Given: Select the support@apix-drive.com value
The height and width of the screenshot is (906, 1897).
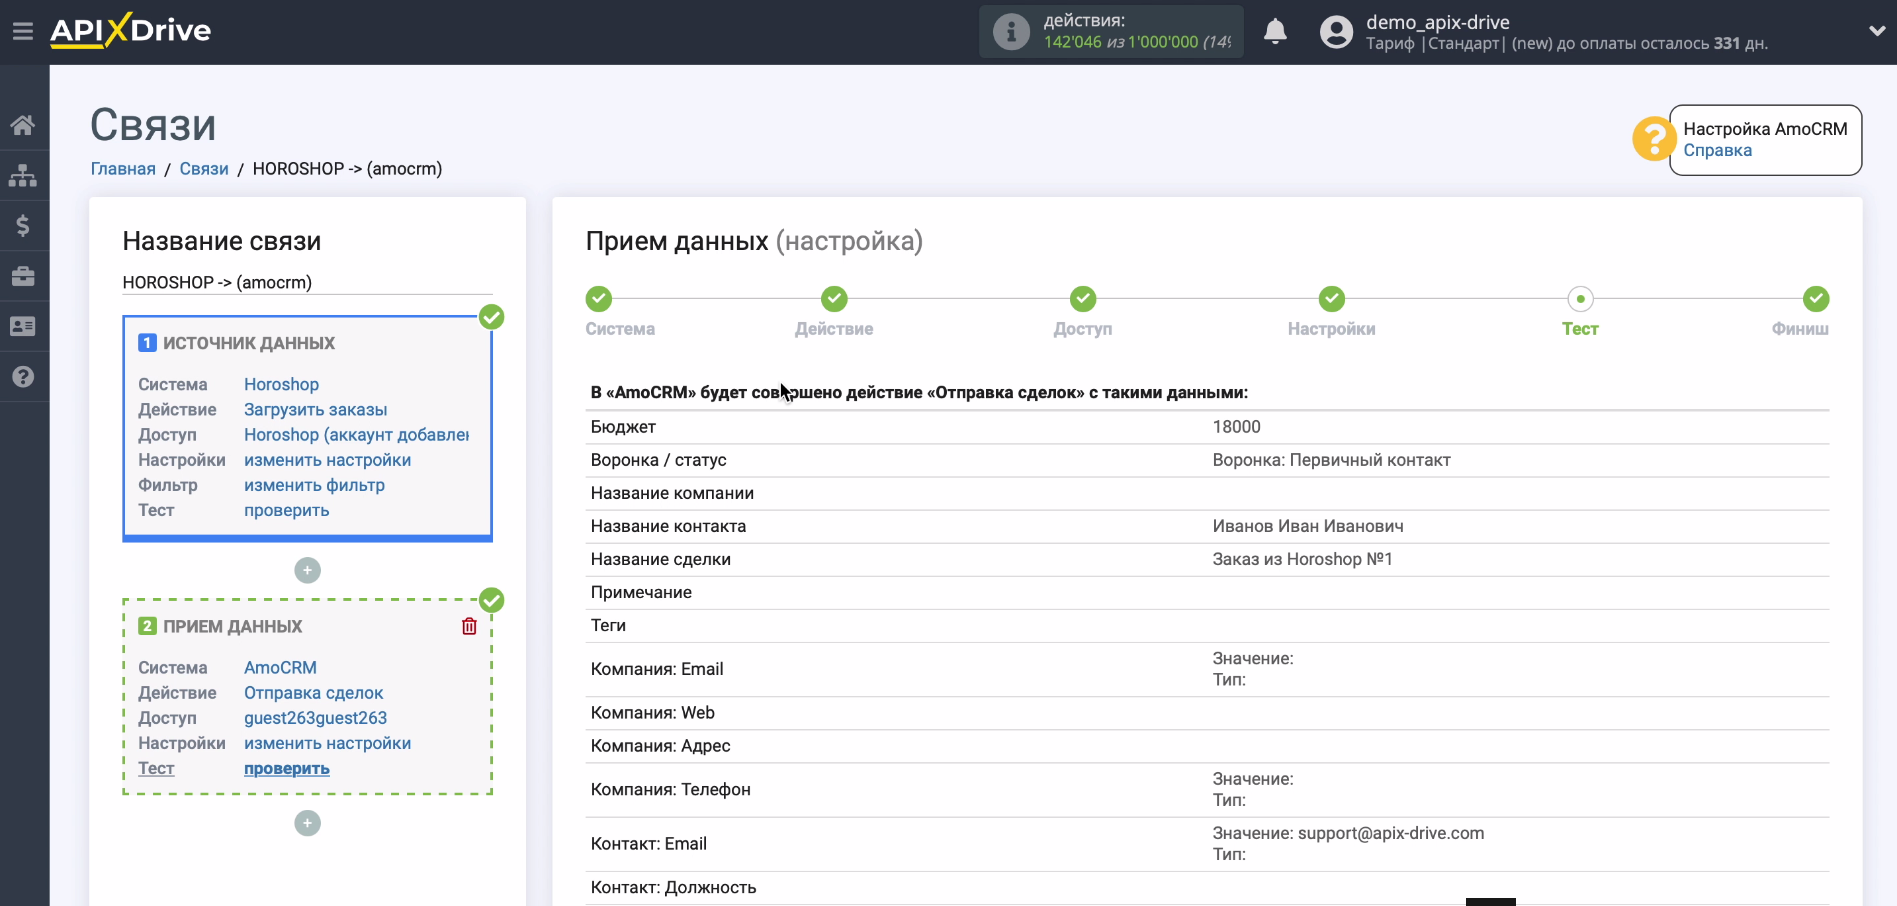Looking at the screenshot, I should tap(1390, 833).
